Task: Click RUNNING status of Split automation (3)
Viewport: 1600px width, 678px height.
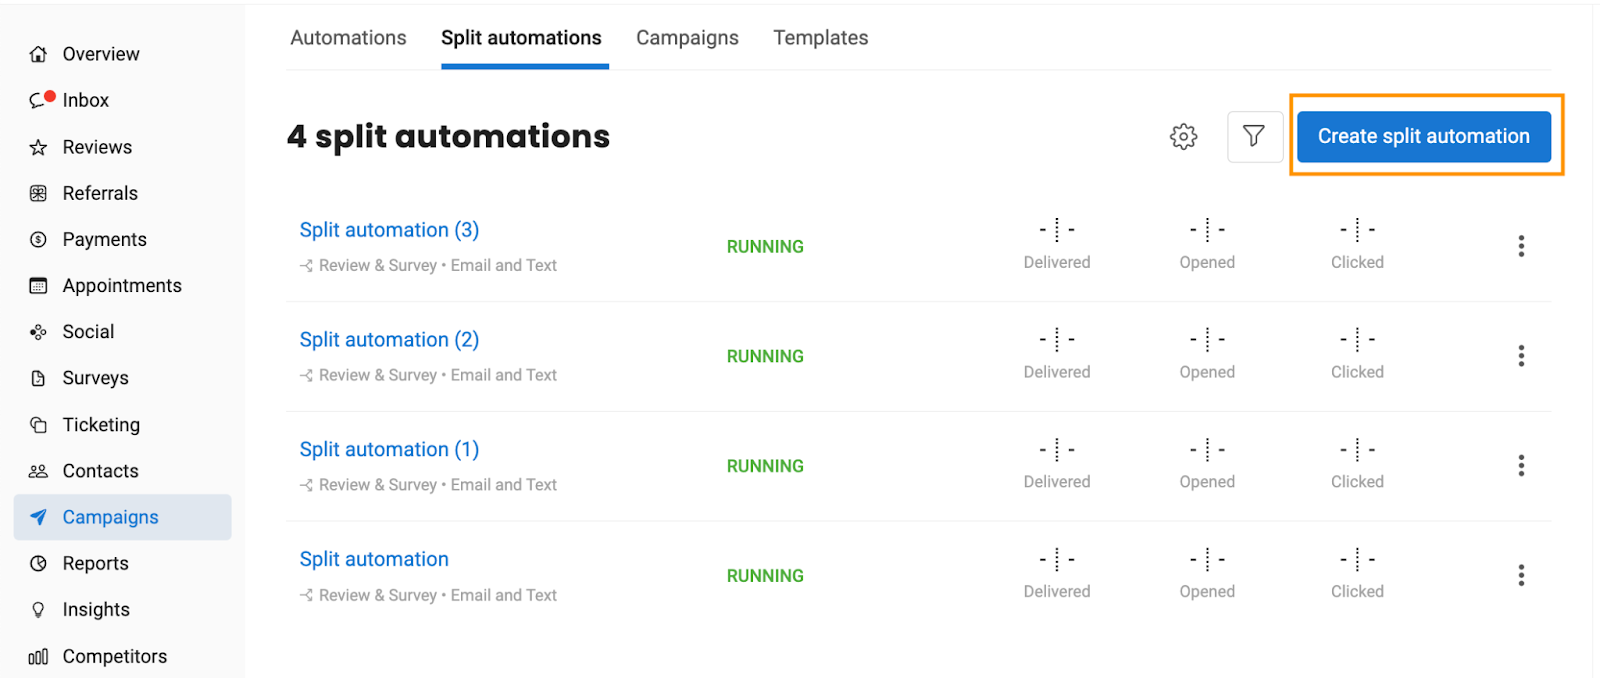Action: click(x=765, y=247)
